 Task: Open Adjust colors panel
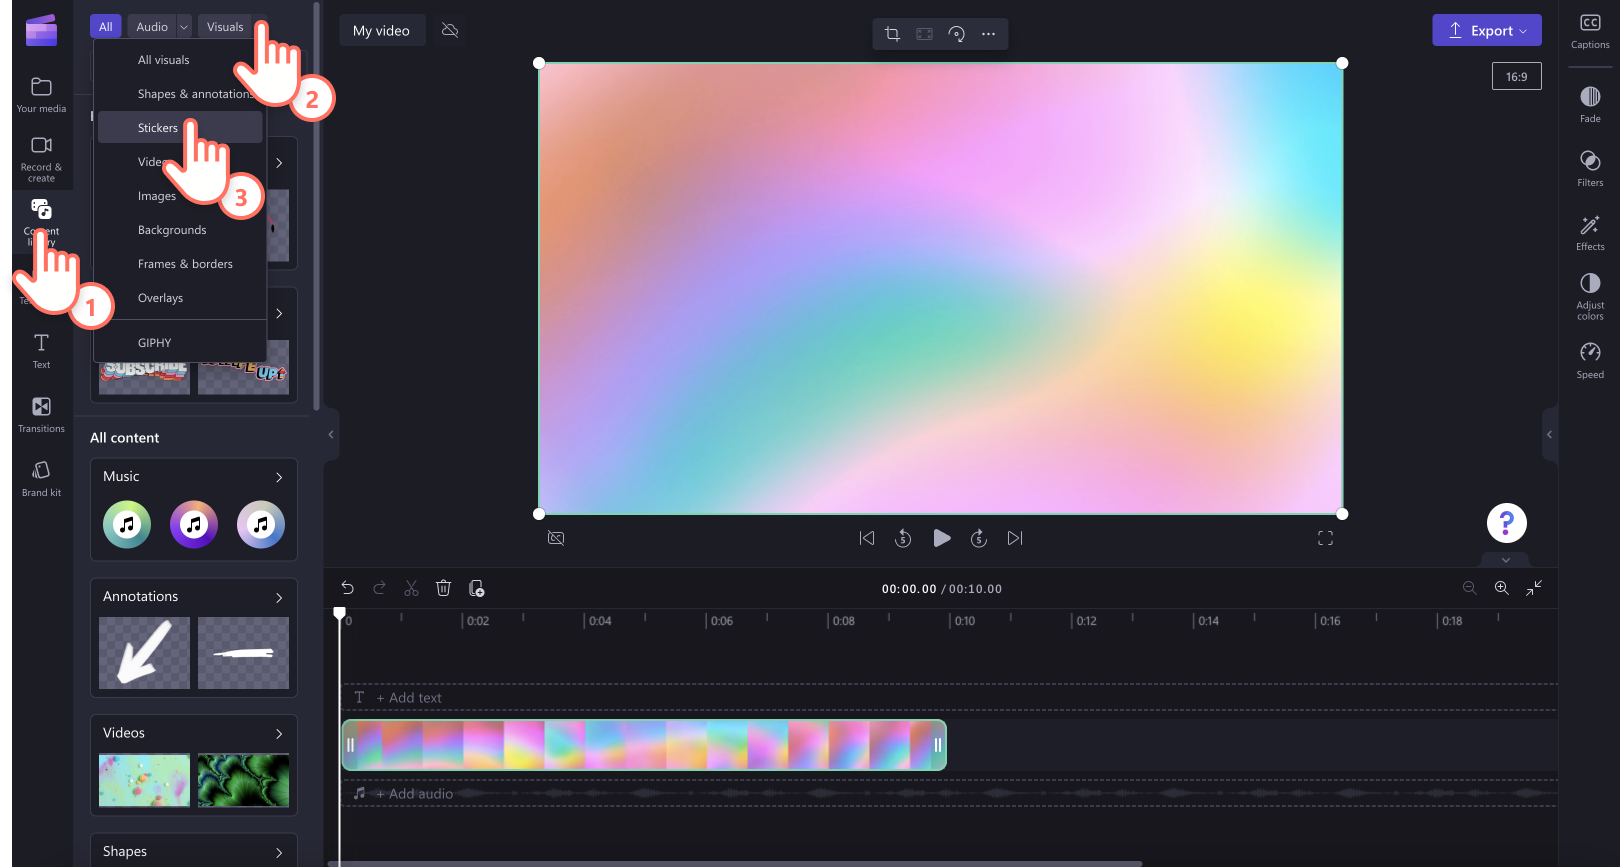point(1590,296)
